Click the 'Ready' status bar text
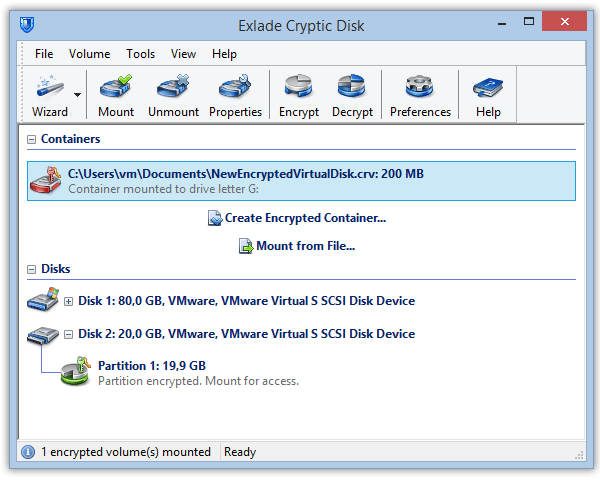 pos(240,452)
